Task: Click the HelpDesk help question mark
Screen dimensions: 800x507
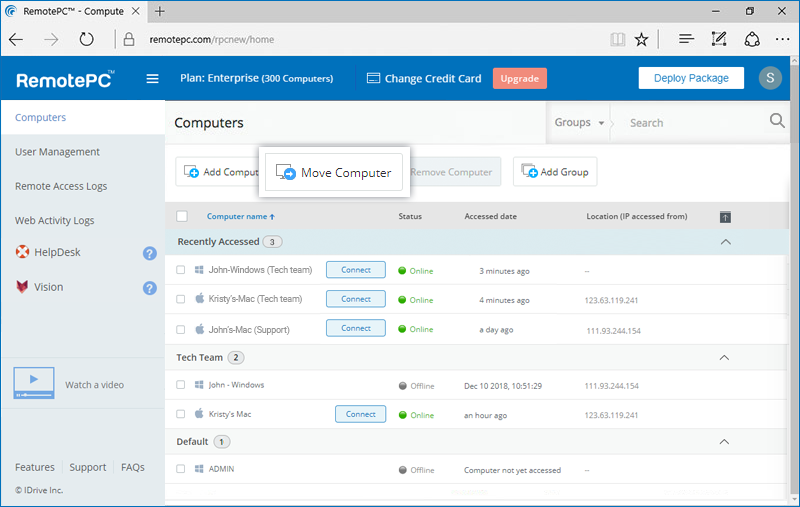Action: click(149, 253)
